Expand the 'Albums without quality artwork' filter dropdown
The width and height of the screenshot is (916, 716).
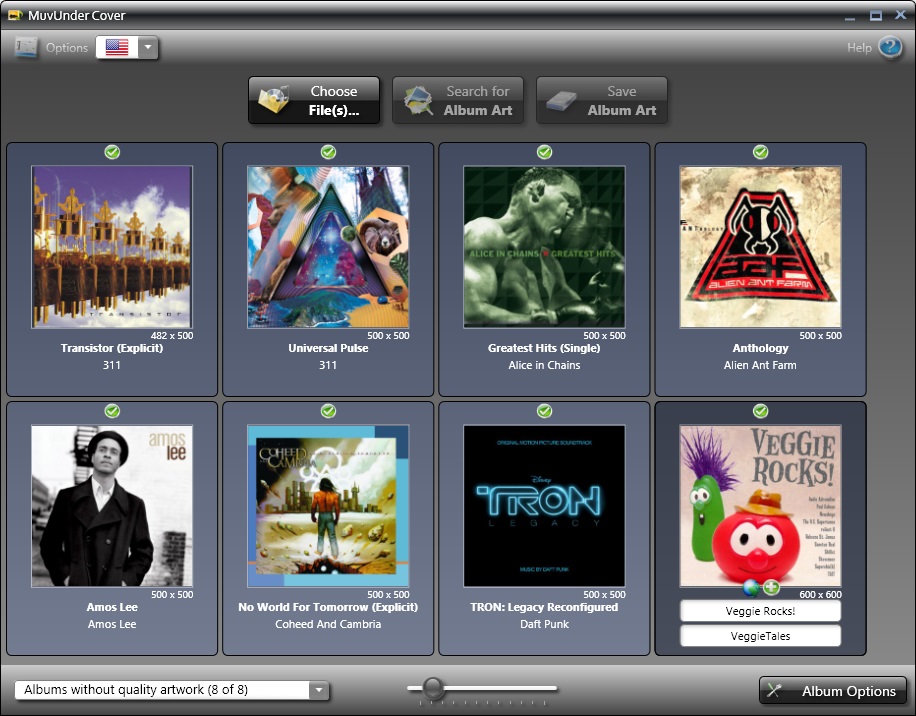(x=318, y=690)
